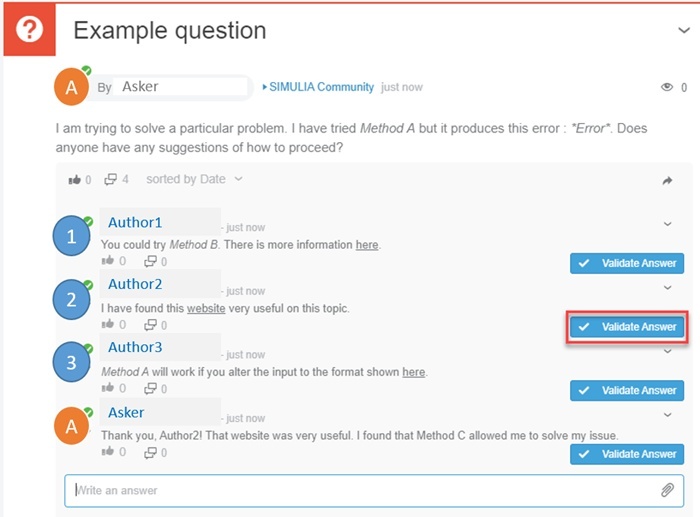Collapse the Example question panel chevron
This screenshot has width=700, height=517.
[x=684, y=30]
